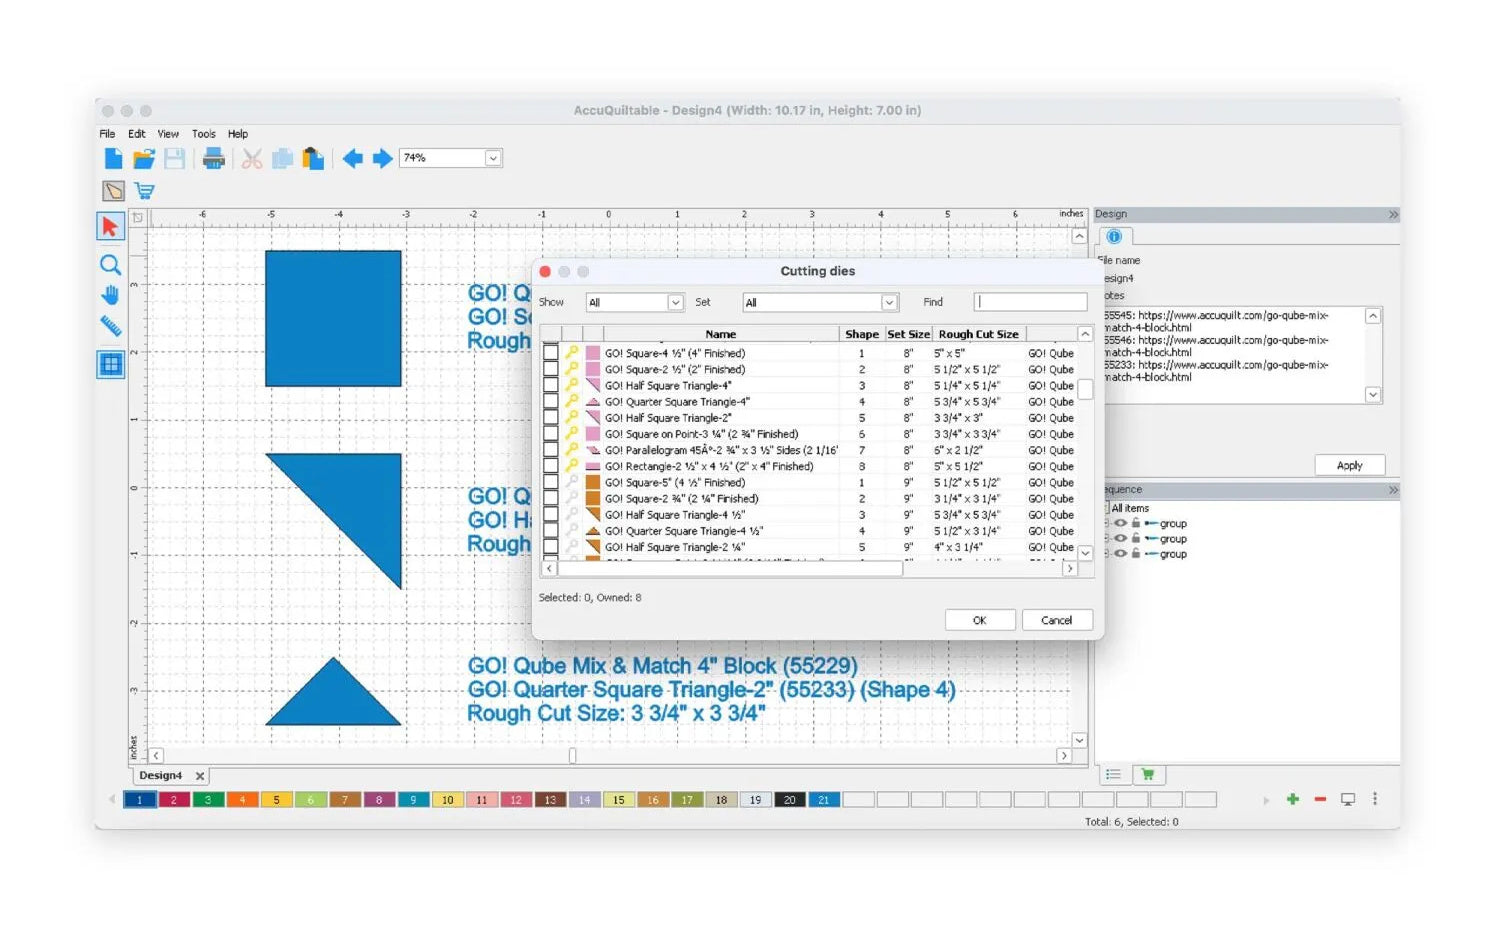
Task: Click the forward navigation arrow
Action: [382, 158]
